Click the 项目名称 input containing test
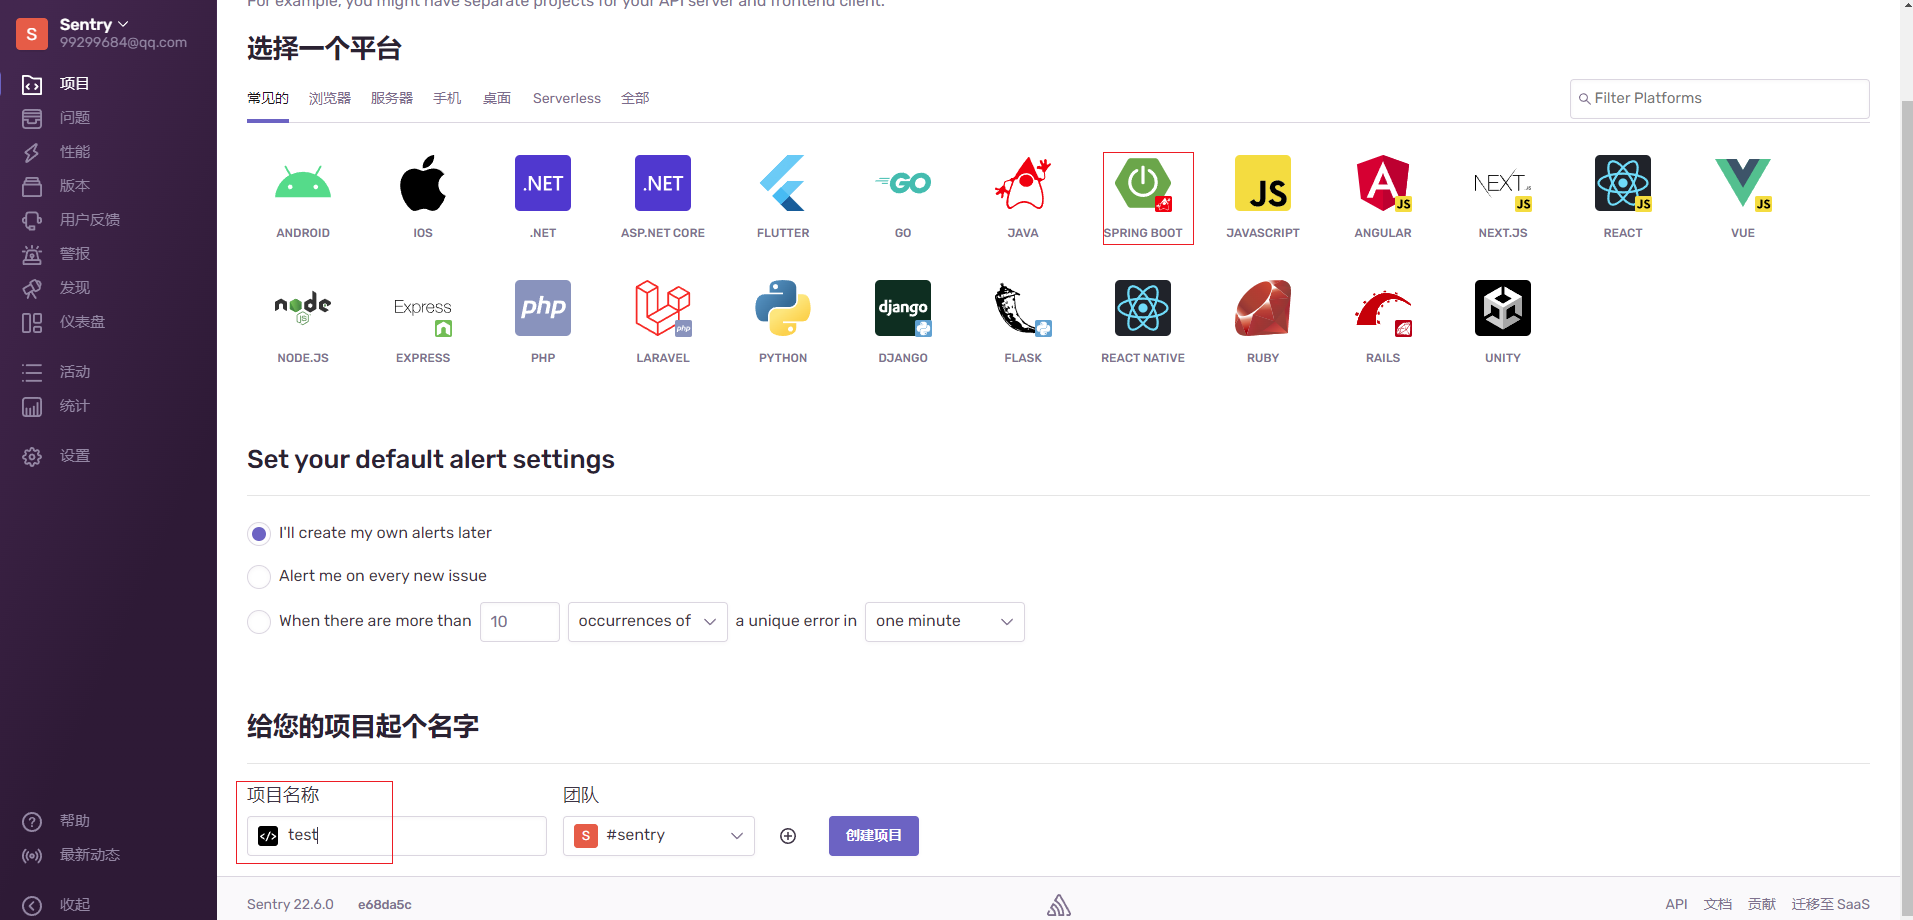The width and height of the screenshot is (1913, 920). tap(397, 836)
